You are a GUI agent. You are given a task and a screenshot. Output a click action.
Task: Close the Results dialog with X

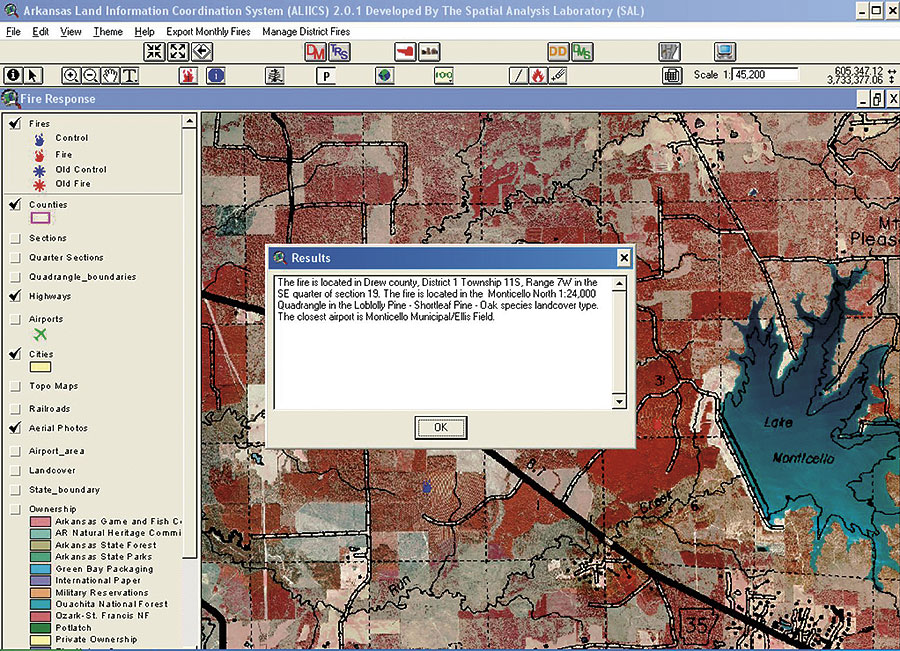624,258
